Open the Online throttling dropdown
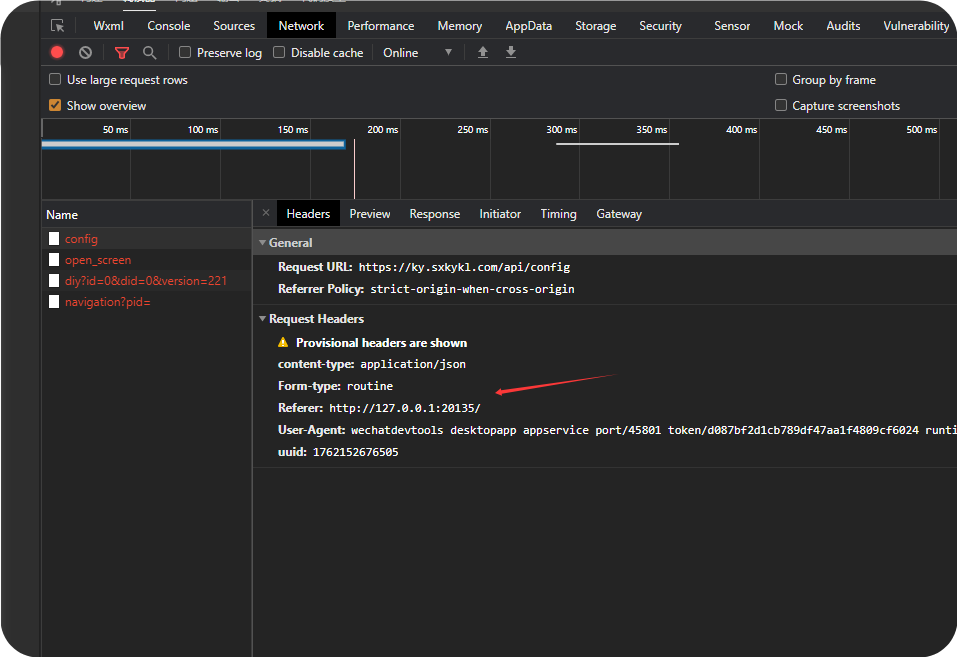 tap(417, 52)
